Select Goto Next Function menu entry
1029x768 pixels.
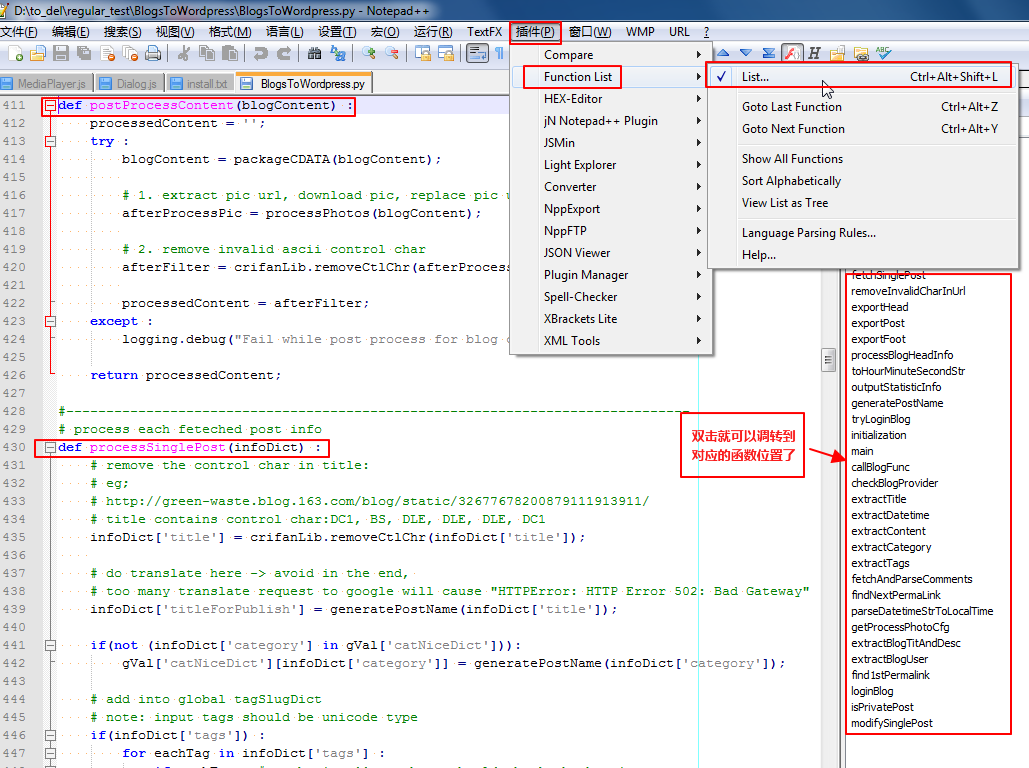click(793, 129)
